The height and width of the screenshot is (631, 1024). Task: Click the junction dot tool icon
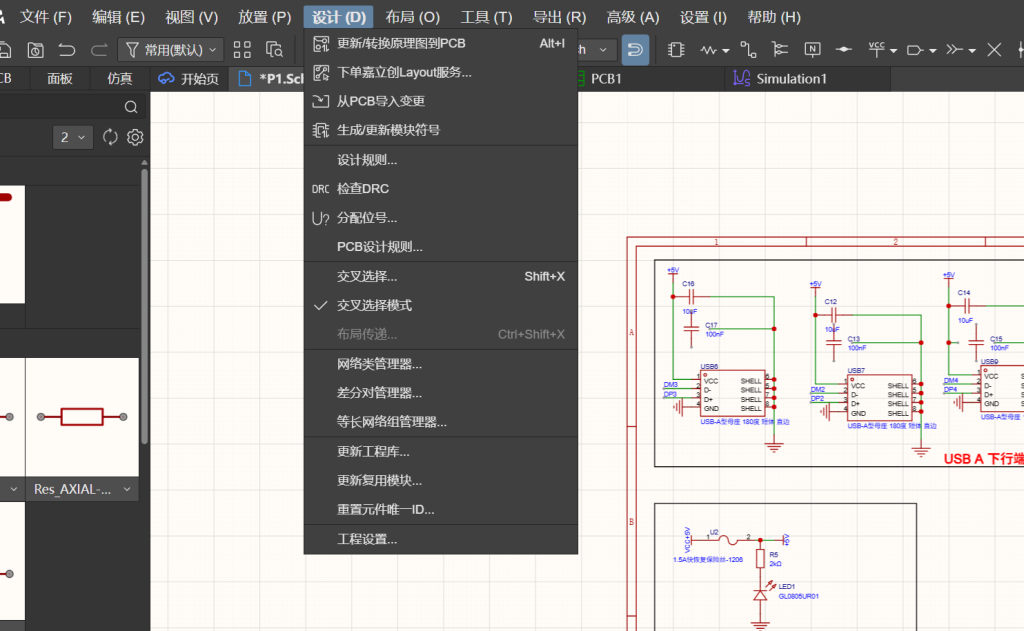(844, 50)
